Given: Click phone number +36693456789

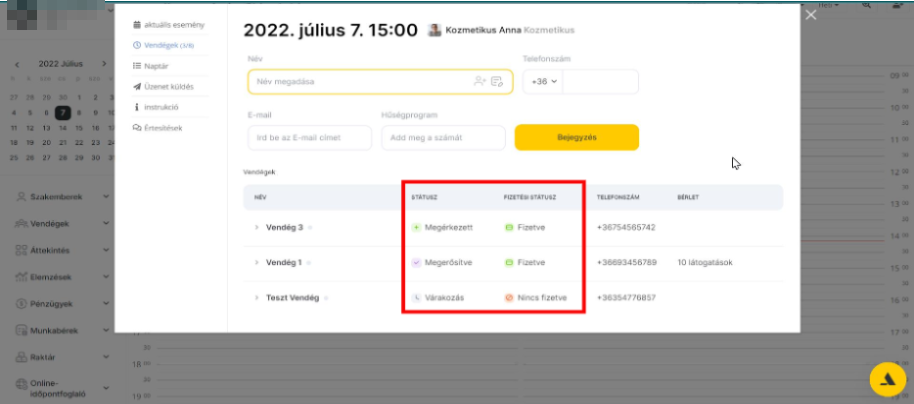Looking at the screenshot, I should tap(627, 262).
